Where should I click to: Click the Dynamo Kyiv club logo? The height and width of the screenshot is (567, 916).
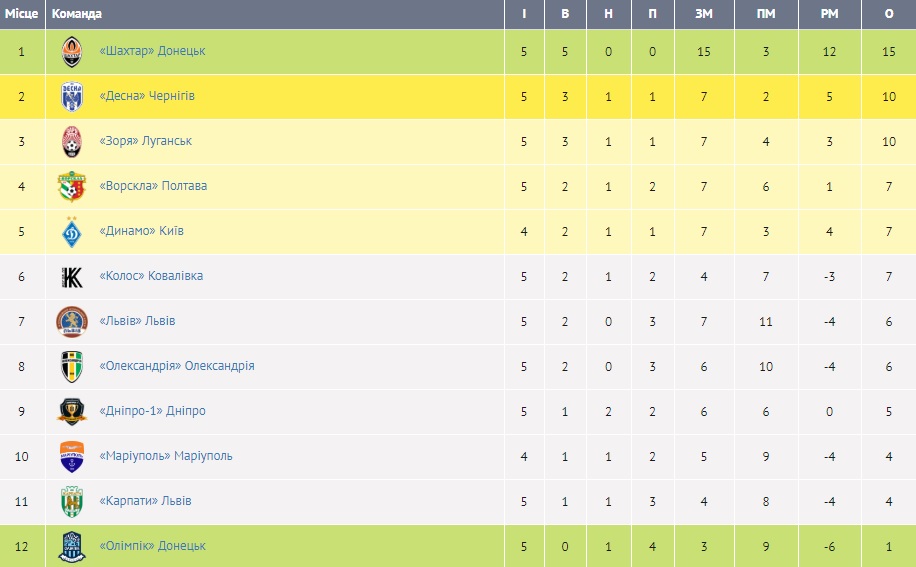point(72,231)
